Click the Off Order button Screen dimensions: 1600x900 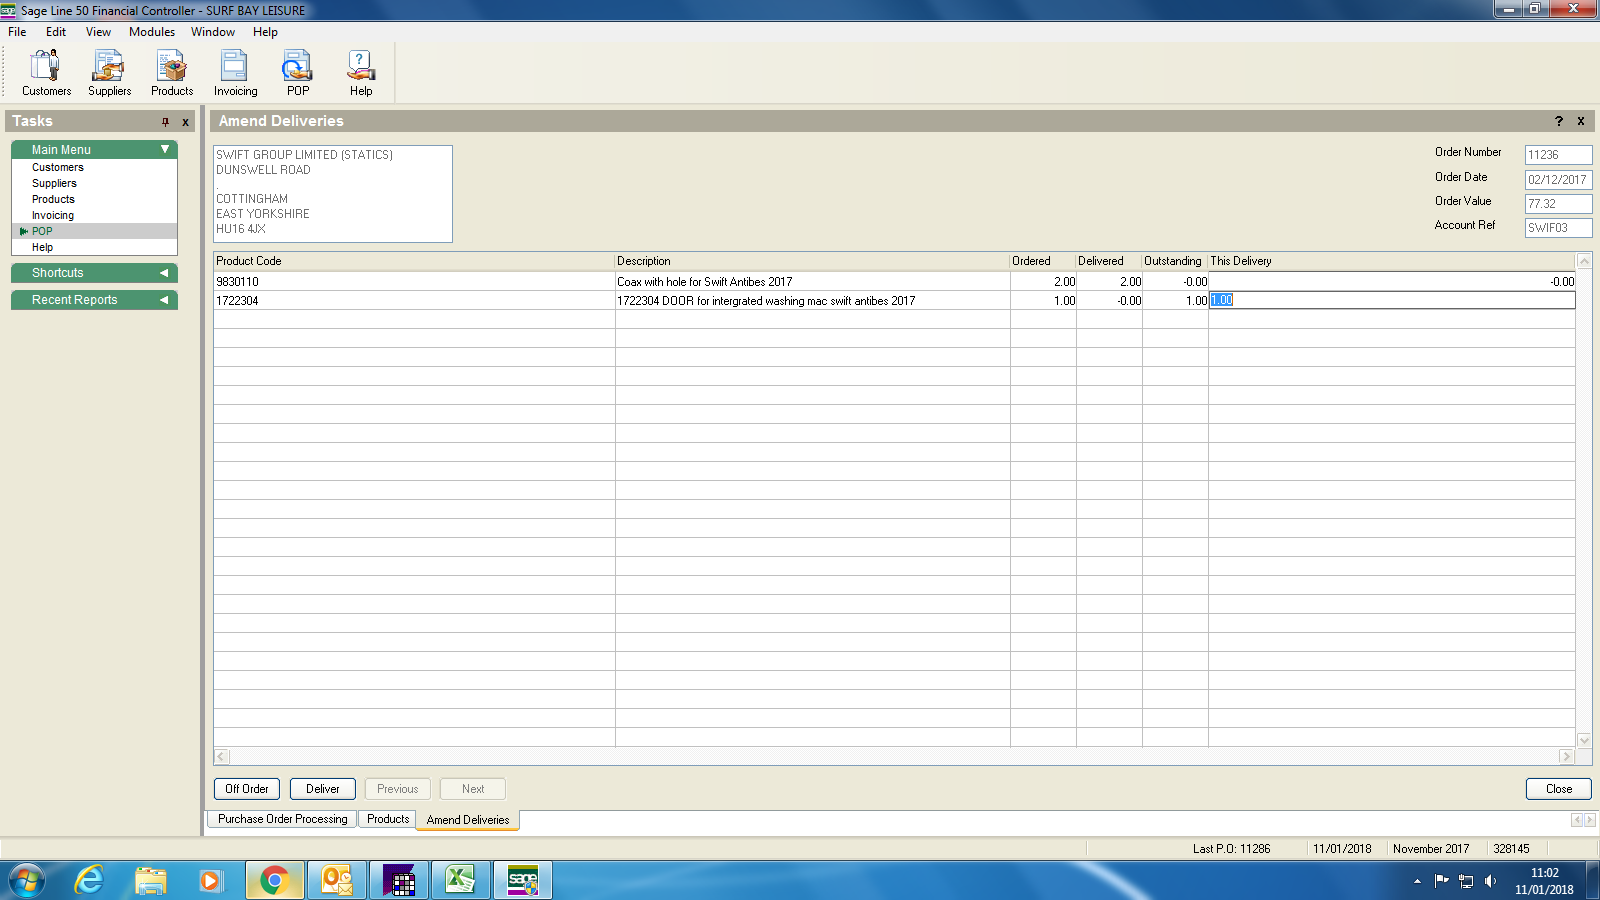(x=247, y=789)
